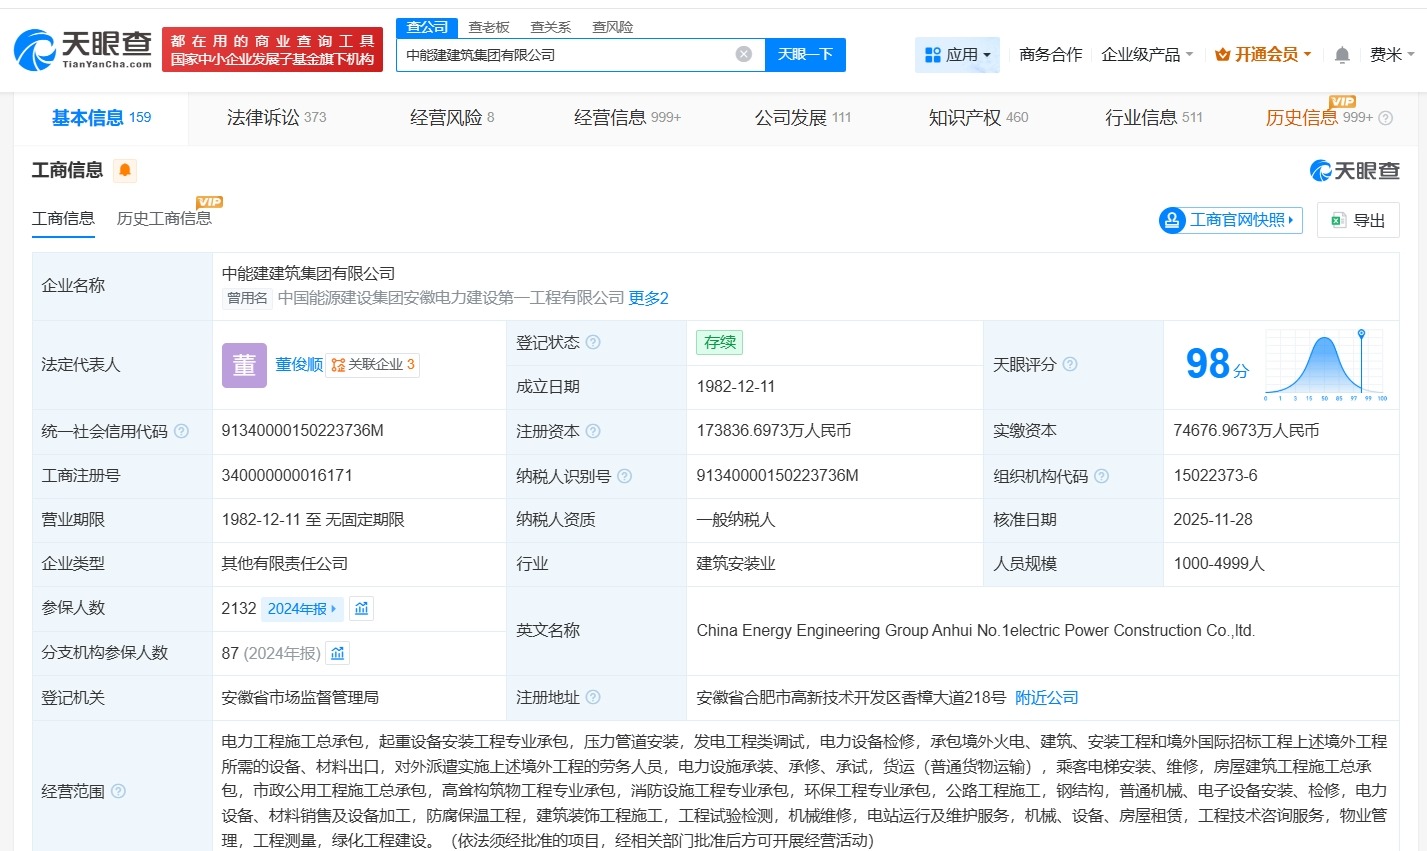Click the notification bell icon
This screenshot has width=1427, height=851.
coord(1341,55)
